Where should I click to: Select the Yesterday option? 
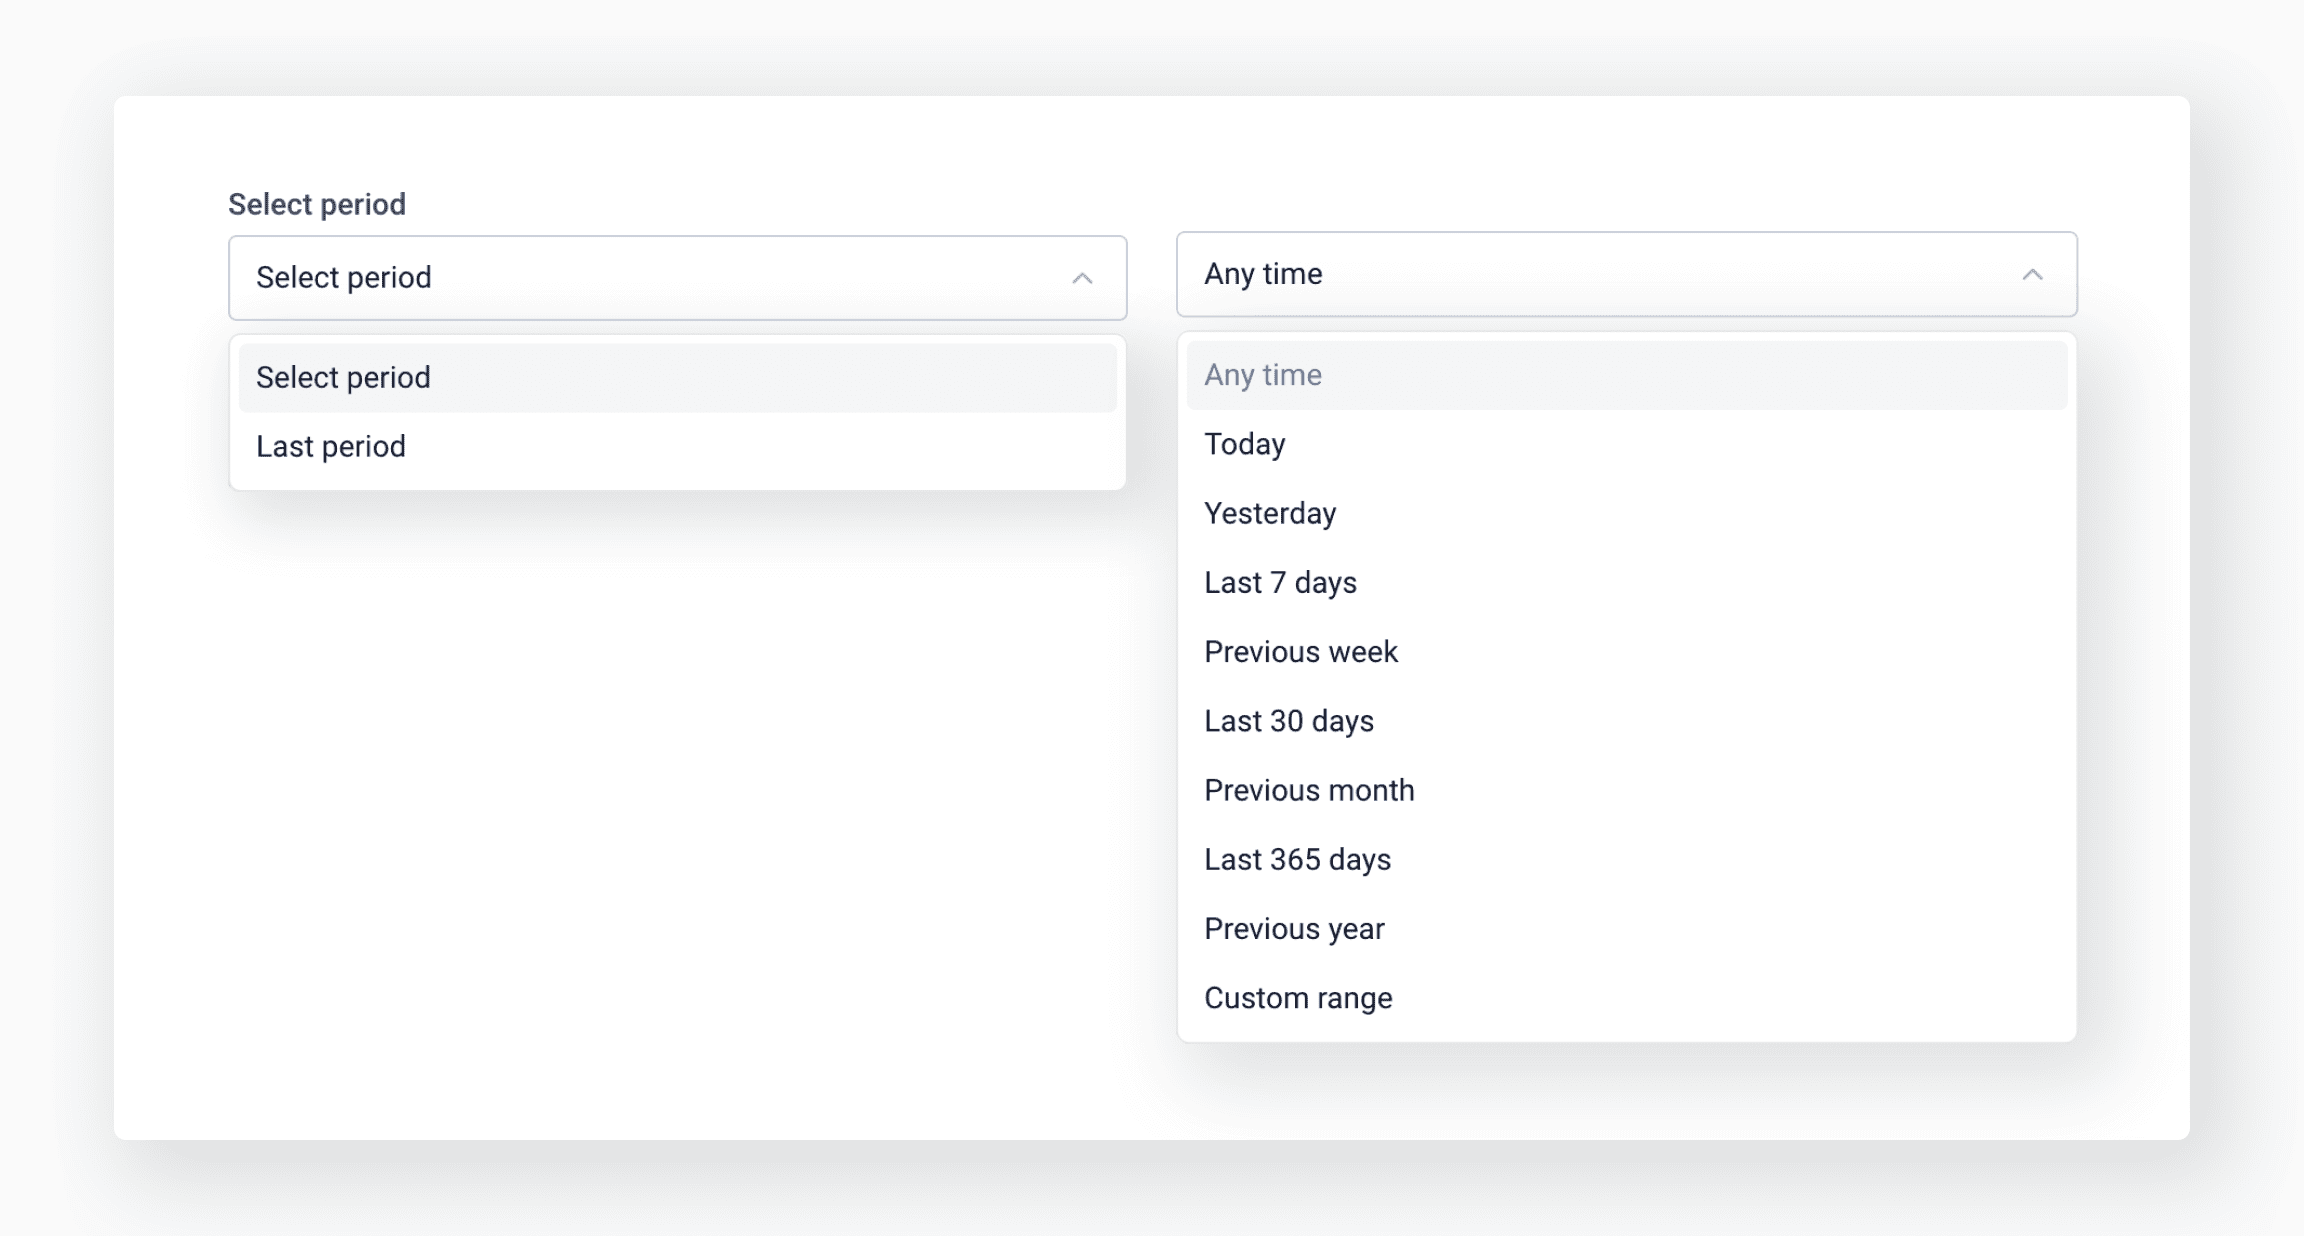tap(1270, 513)
